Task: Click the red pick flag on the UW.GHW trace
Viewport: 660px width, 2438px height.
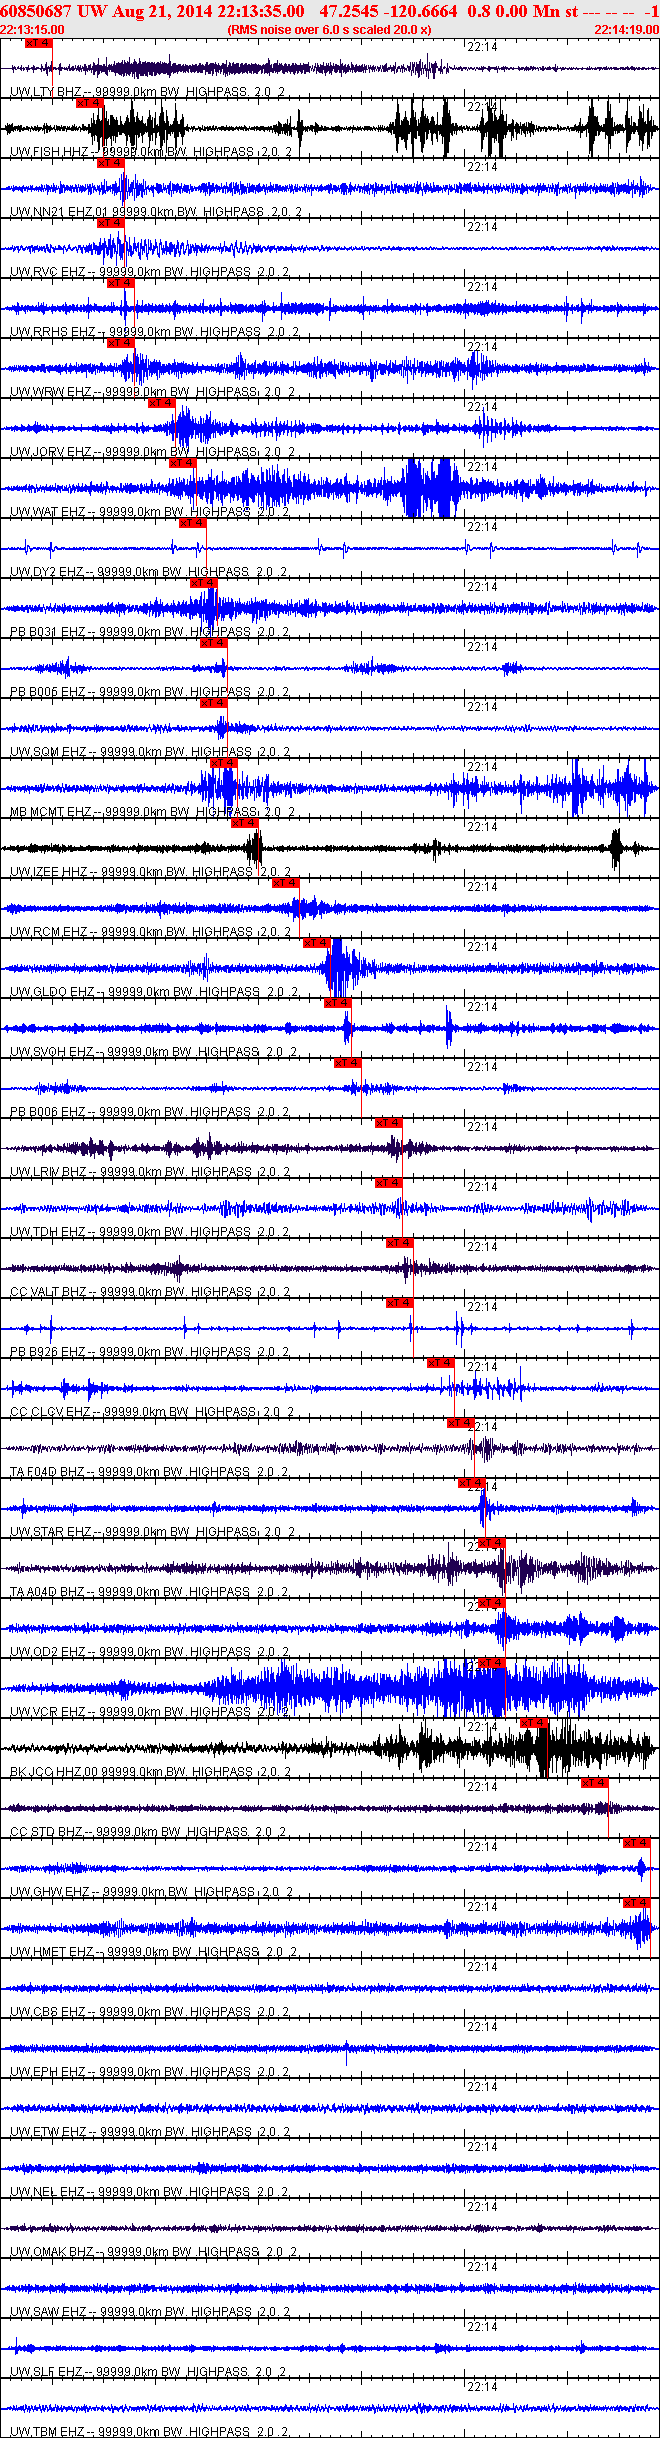Action: [x=636, y=1843]
